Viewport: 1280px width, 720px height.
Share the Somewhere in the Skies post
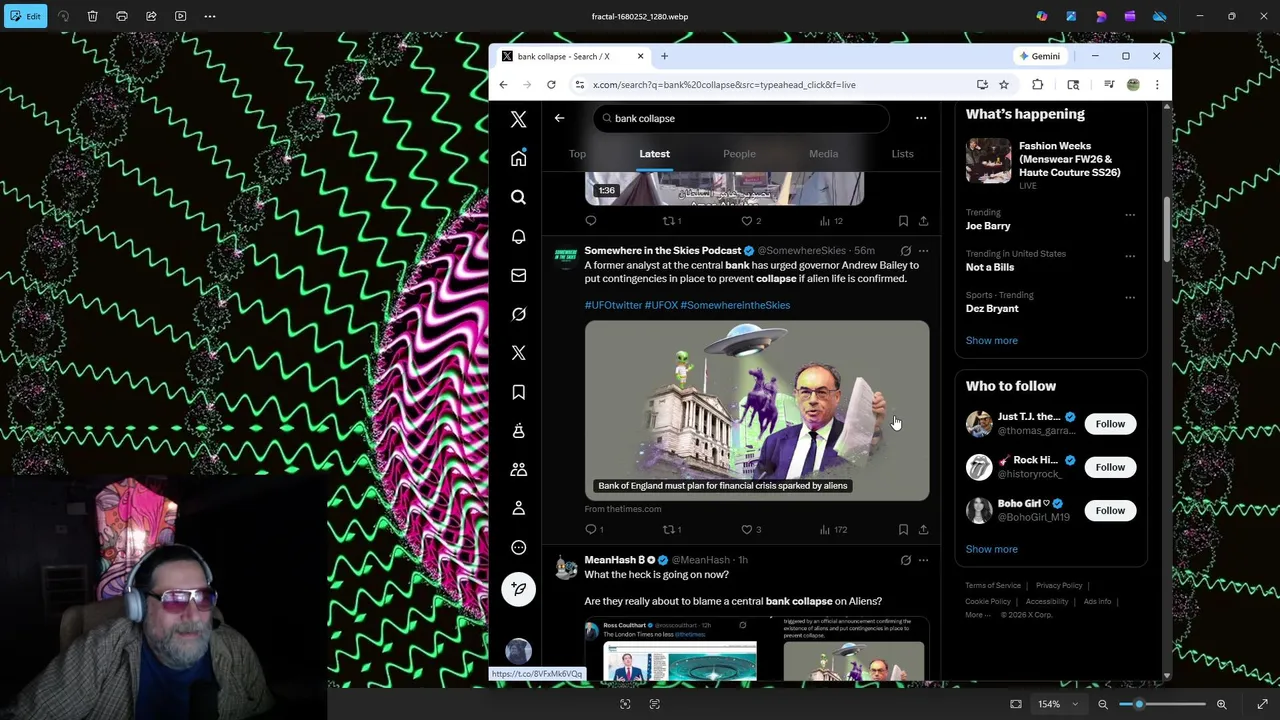point(923,529)
